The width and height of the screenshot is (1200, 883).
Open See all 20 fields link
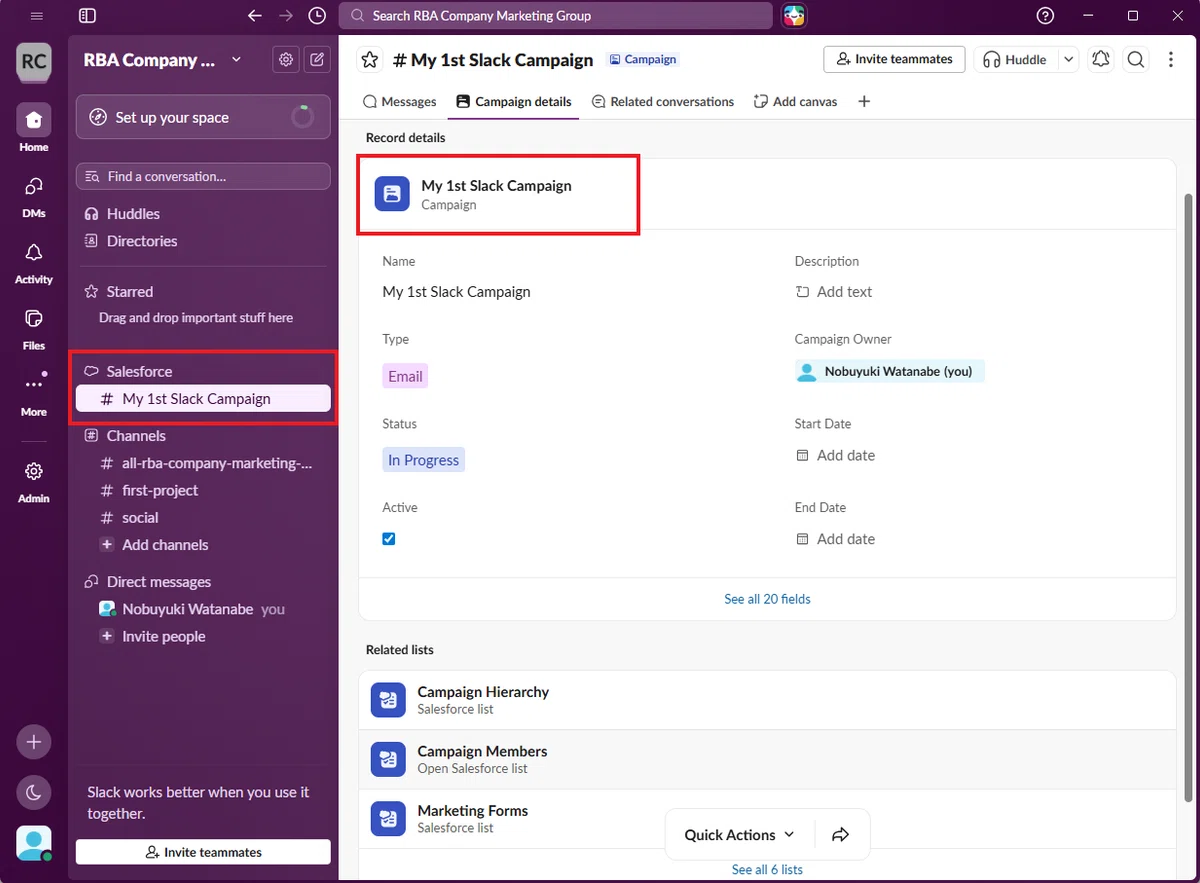click(767, 599)
